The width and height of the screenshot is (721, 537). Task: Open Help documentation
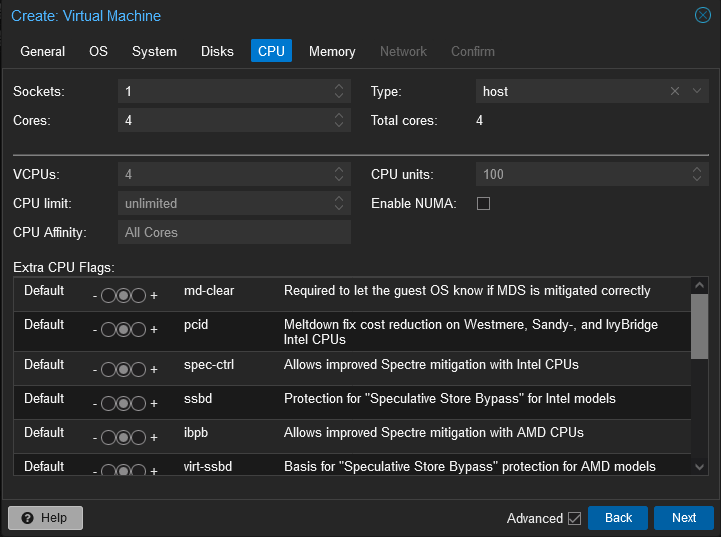(x=45, y=518)
